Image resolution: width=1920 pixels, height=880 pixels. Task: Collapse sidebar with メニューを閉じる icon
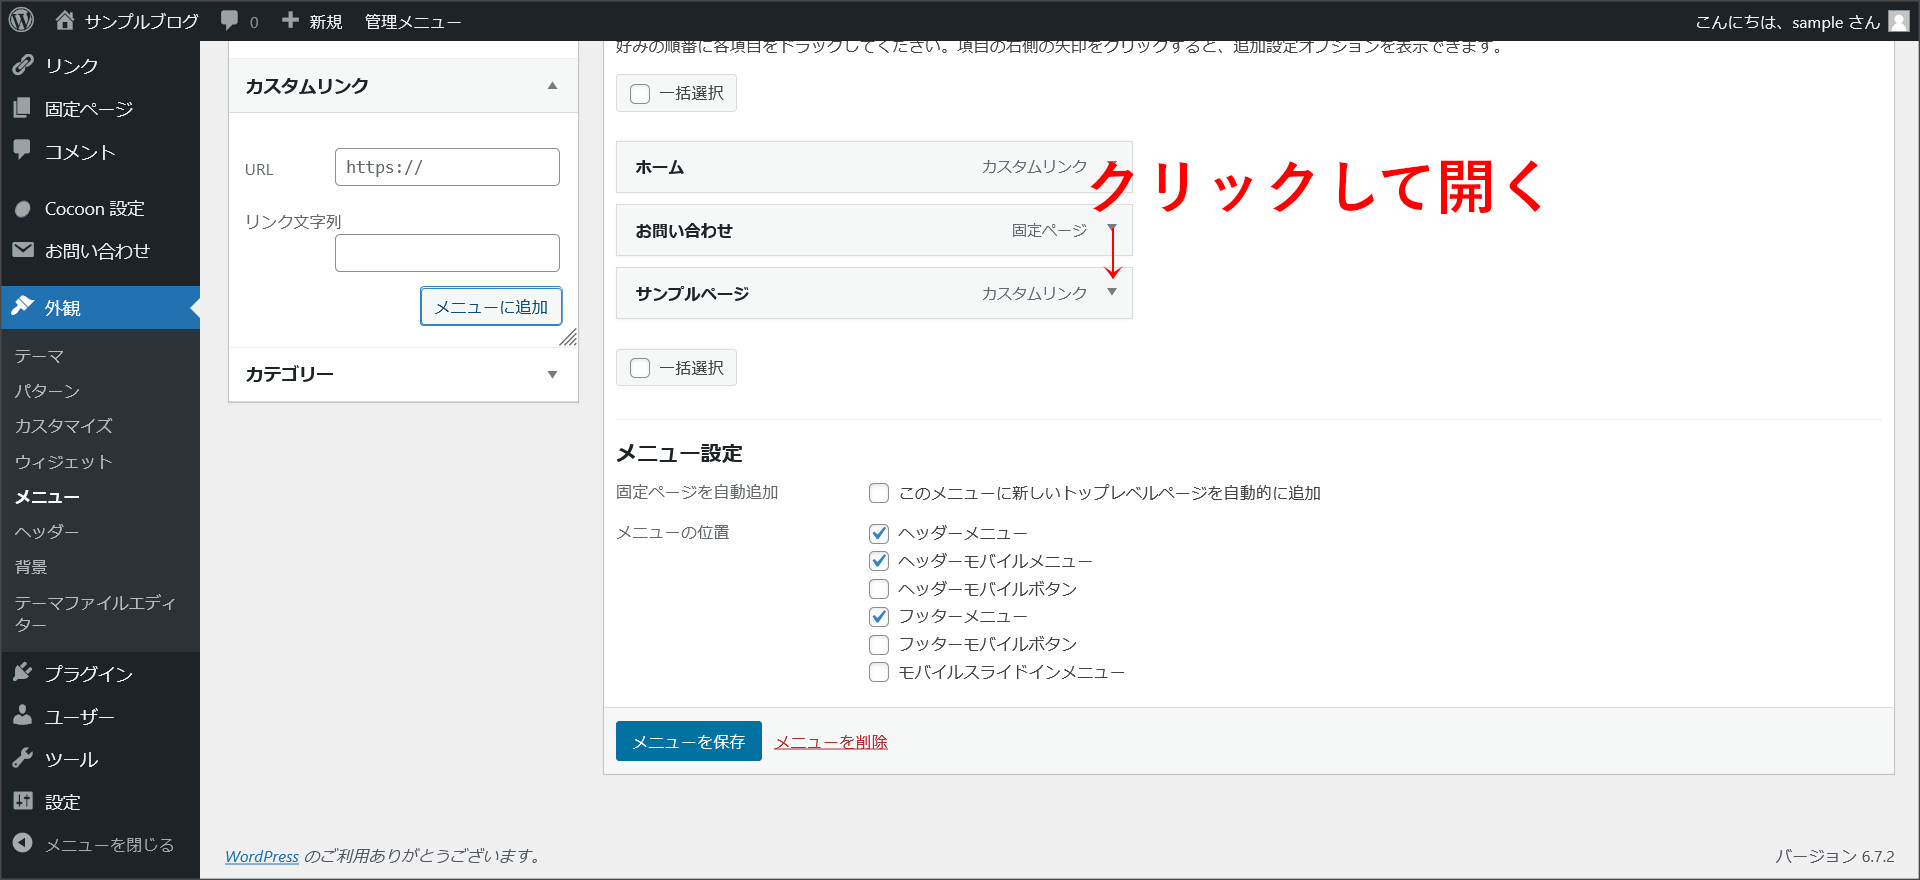[x=23, y=844]
